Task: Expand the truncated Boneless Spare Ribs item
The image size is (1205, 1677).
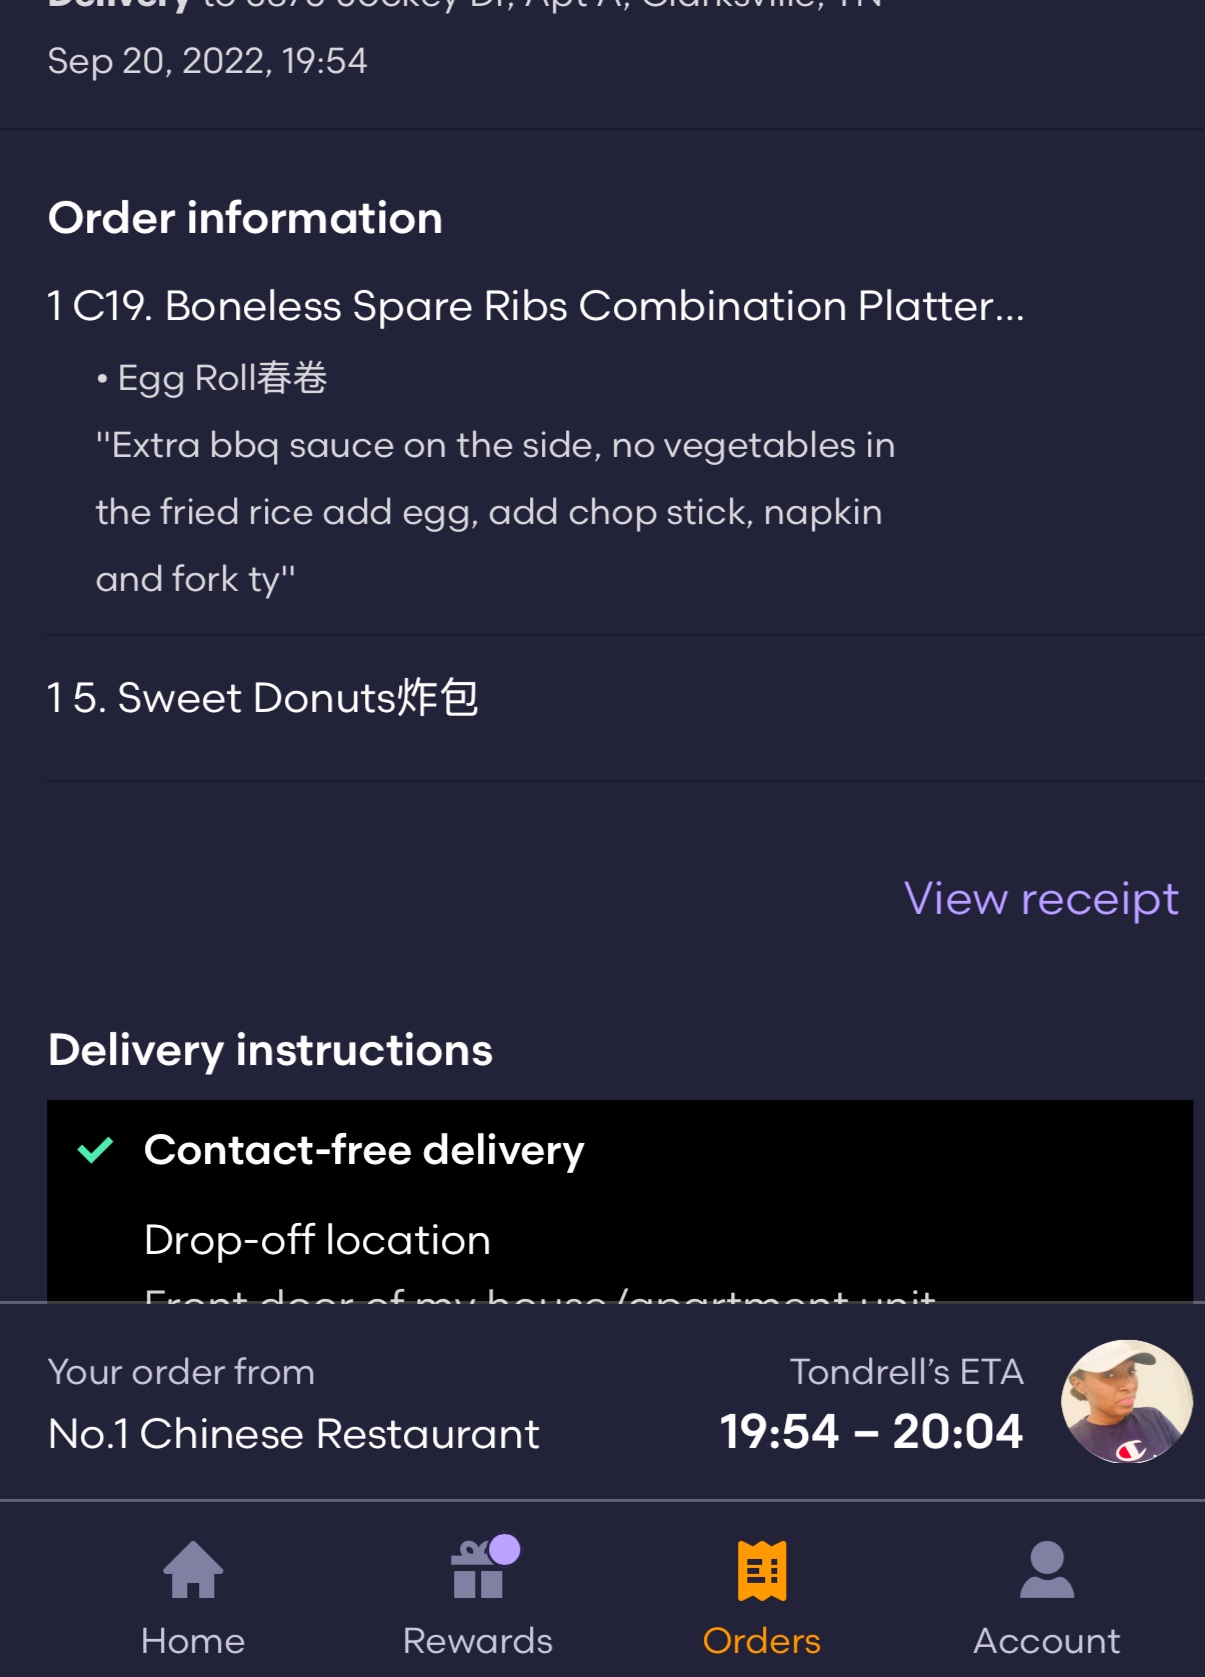Action: click(x=536, y=306)
